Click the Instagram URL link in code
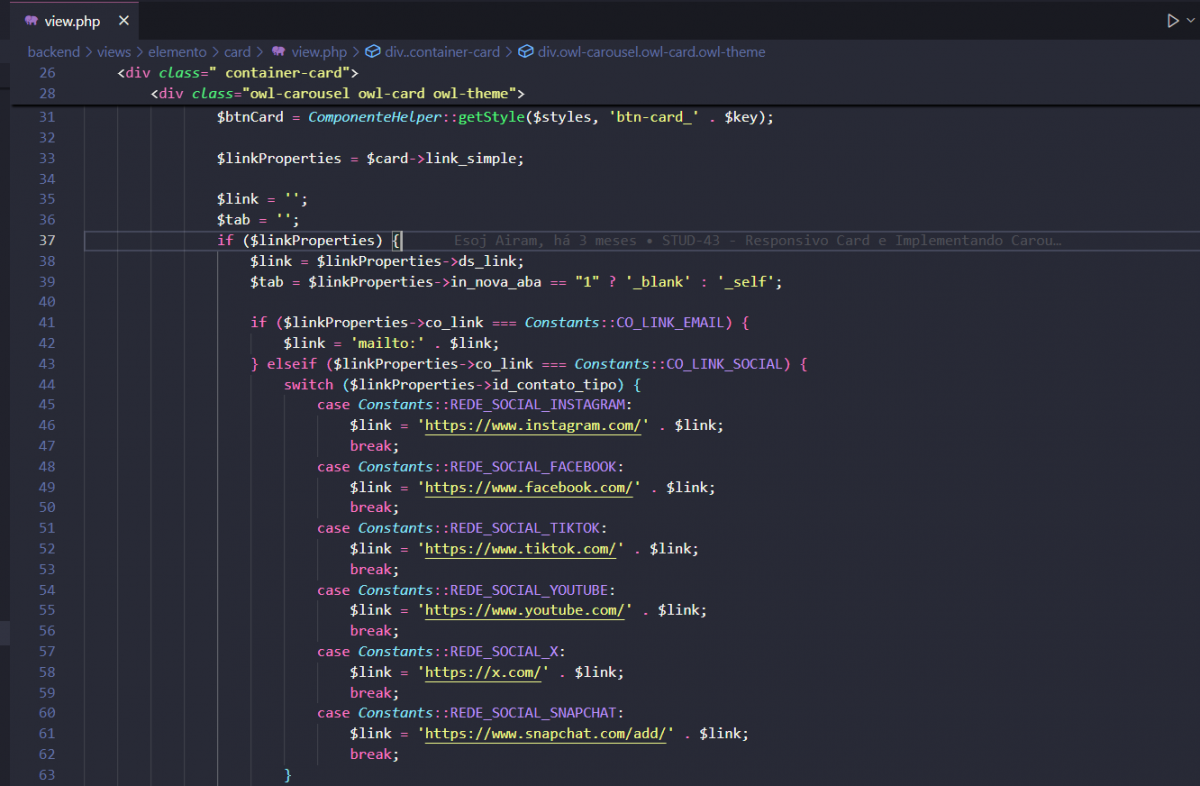The image size is (1200, 786). point(532,425)
